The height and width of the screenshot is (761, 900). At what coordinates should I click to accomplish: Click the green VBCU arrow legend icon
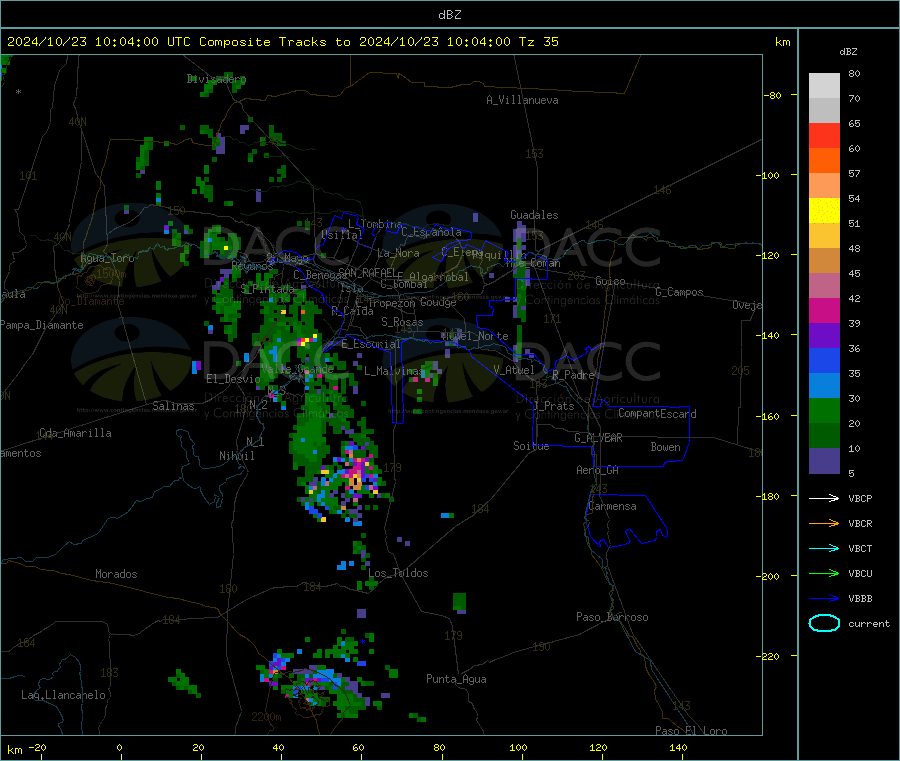click(824, 573)
